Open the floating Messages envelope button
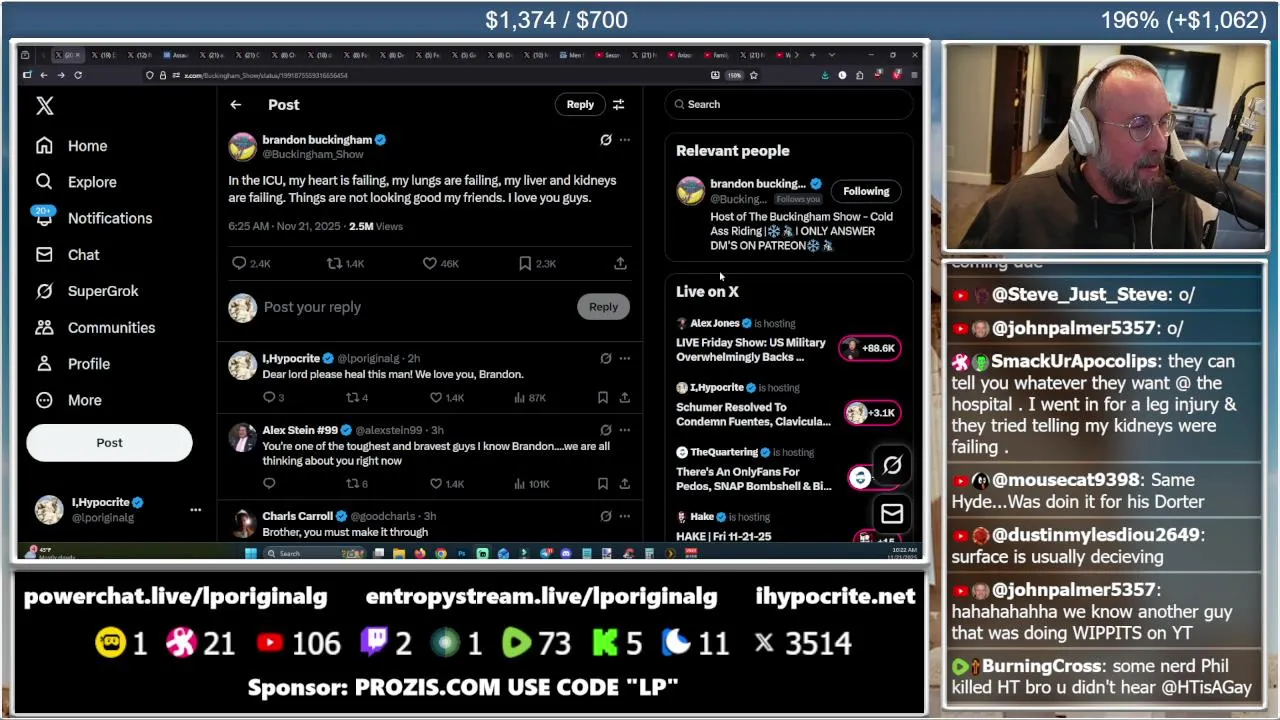 892,514
